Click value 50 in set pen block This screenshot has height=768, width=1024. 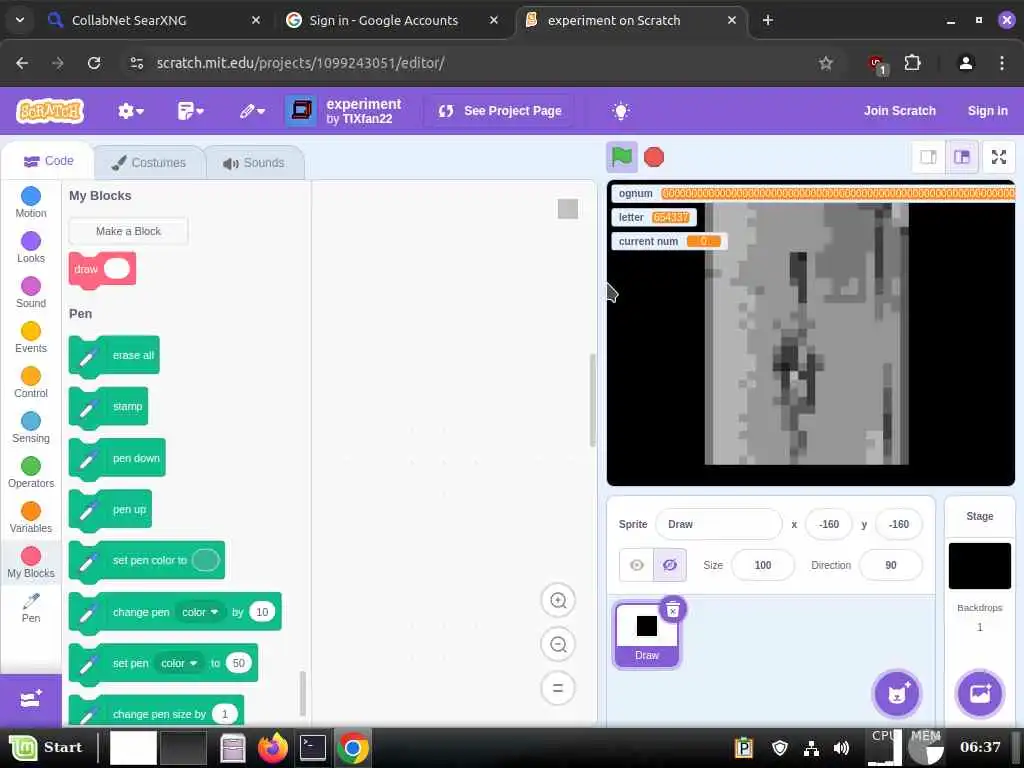pyautogui.click(x=238, y=663)
